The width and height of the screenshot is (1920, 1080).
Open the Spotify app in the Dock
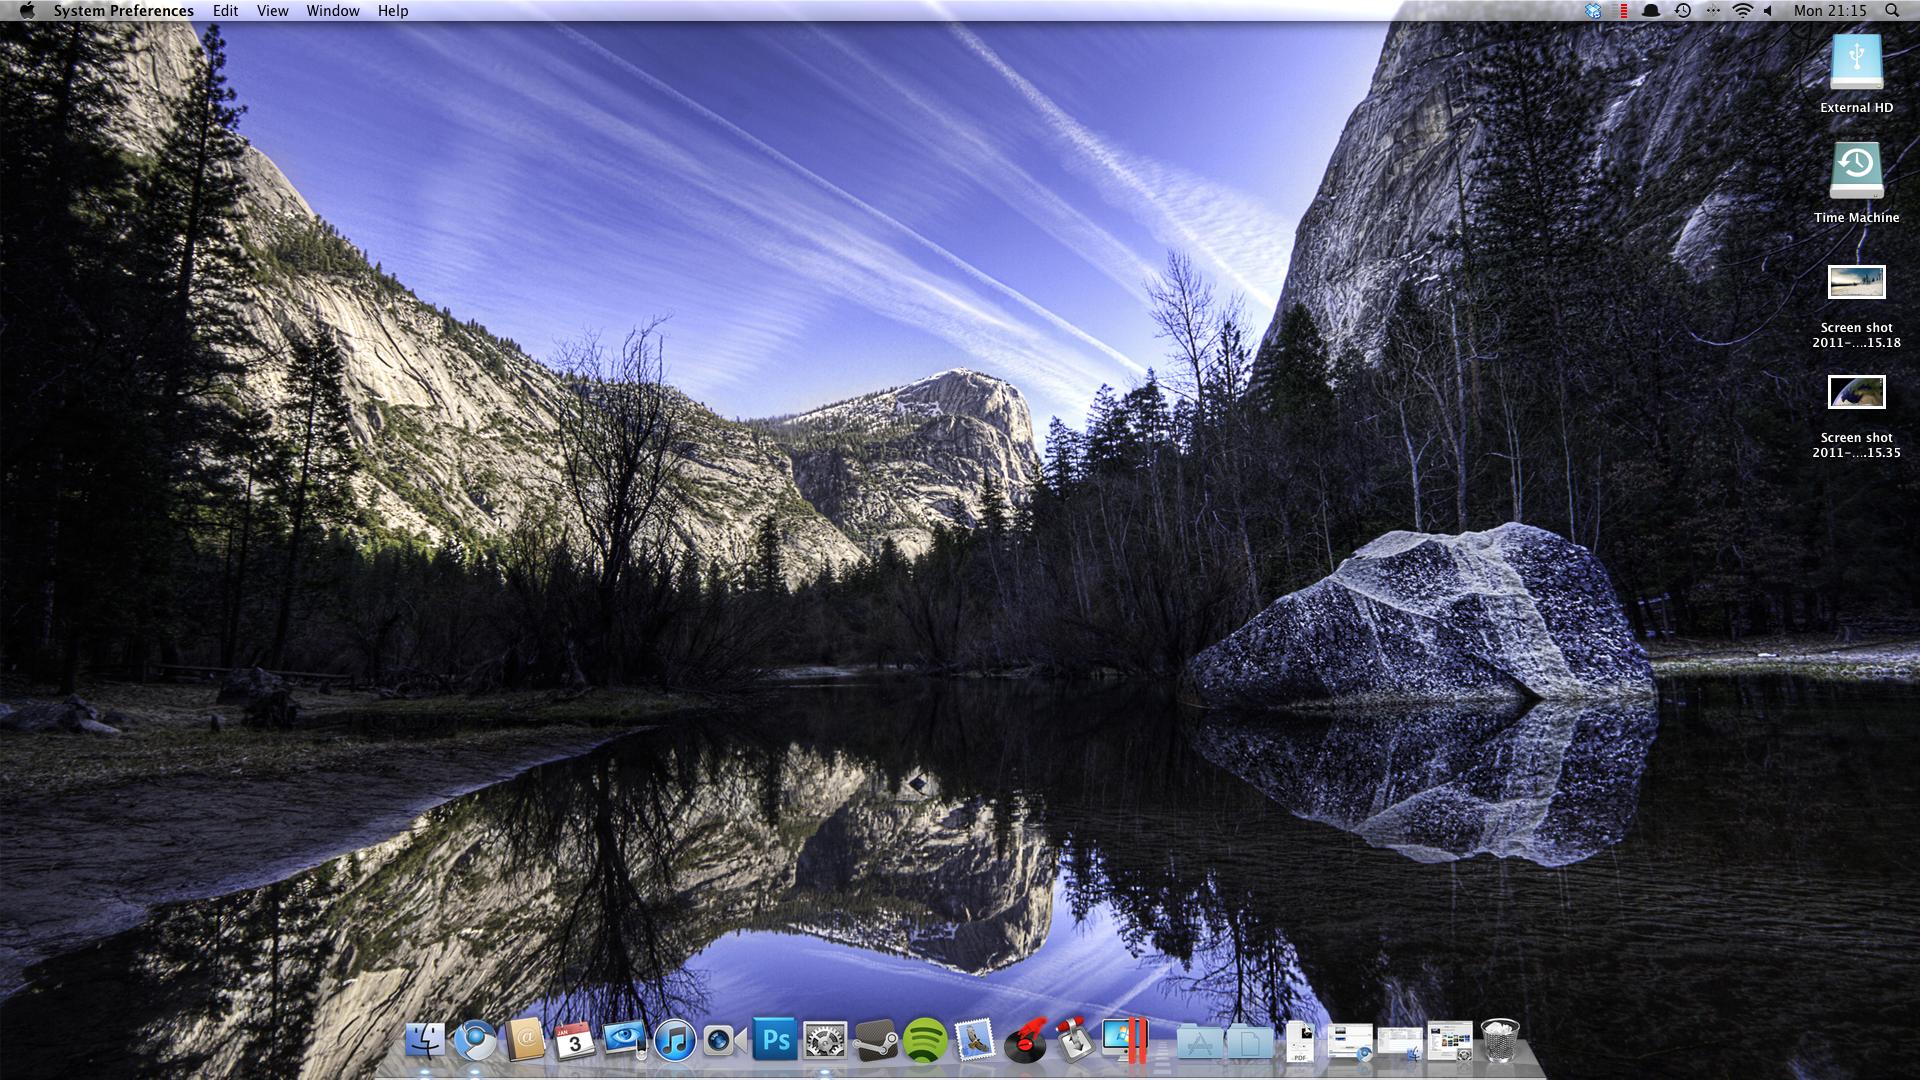(x=925, y=1041)
